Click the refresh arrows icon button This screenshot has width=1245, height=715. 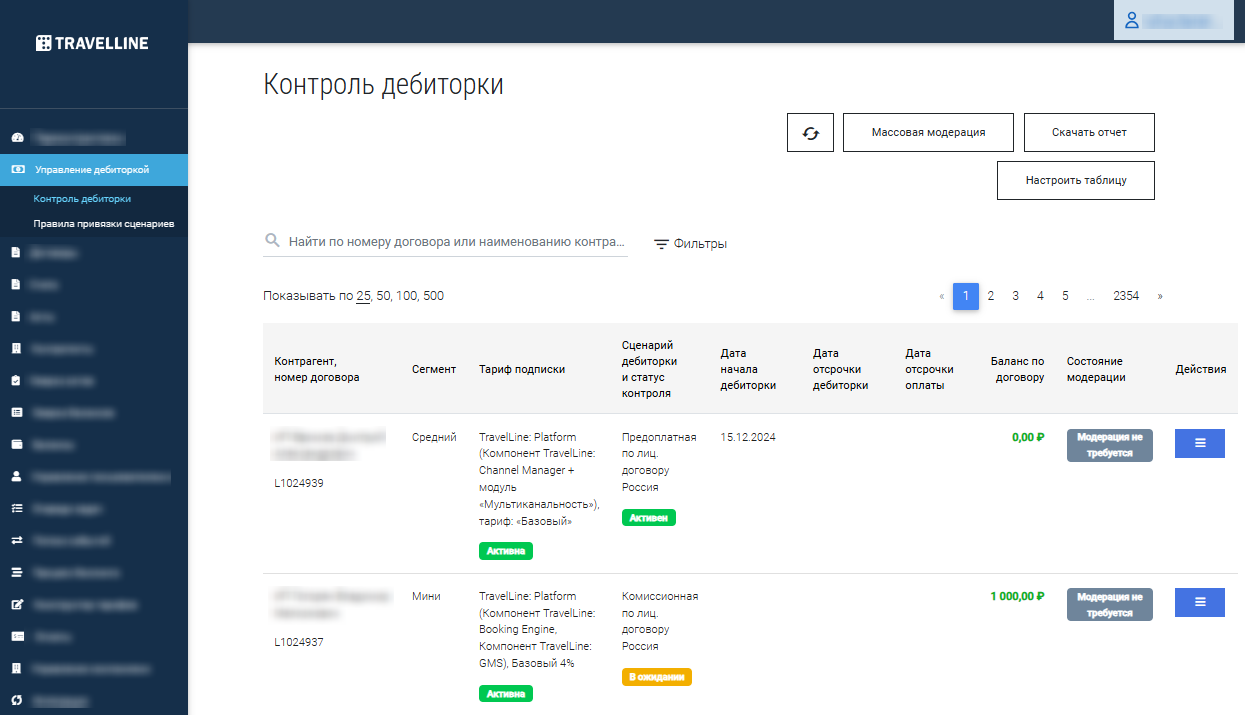[810, 132]
